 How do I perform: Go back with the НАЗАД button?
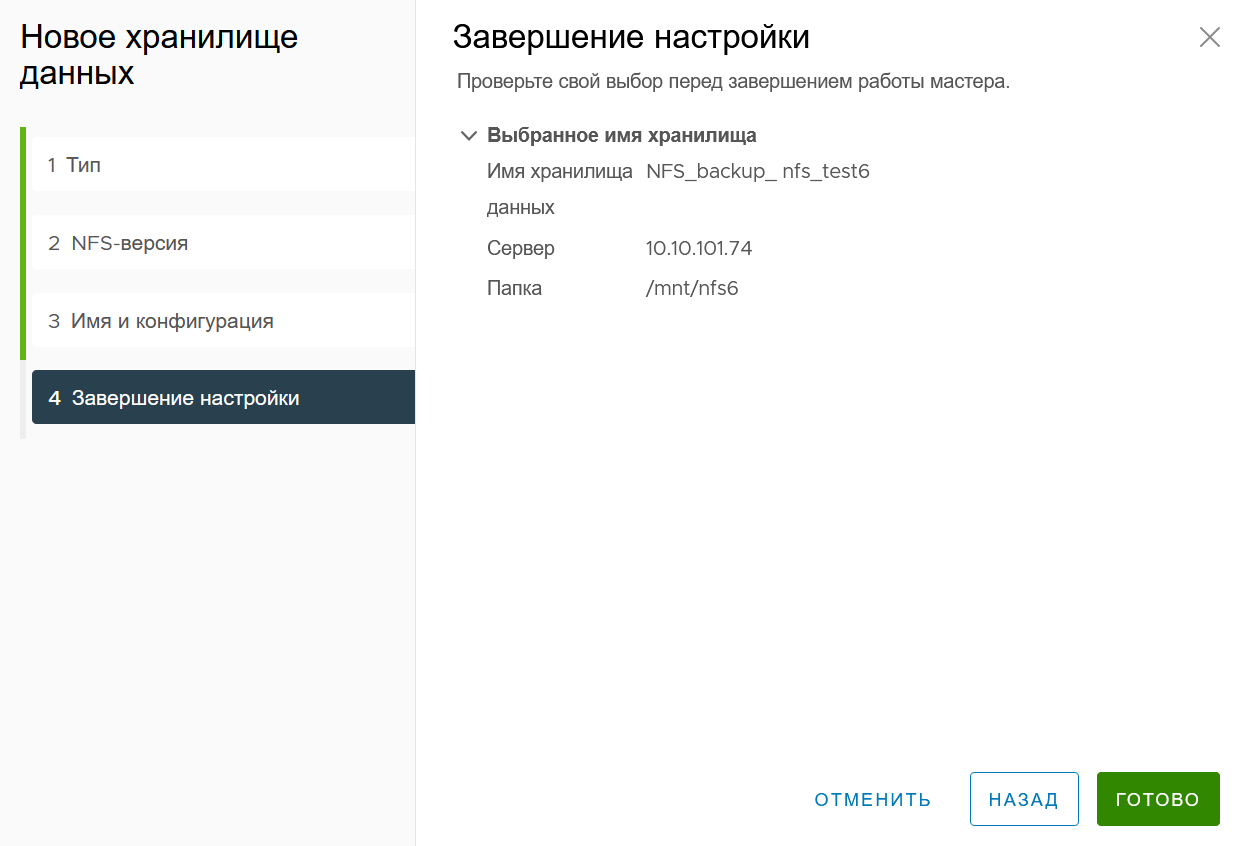(1024, 799)
